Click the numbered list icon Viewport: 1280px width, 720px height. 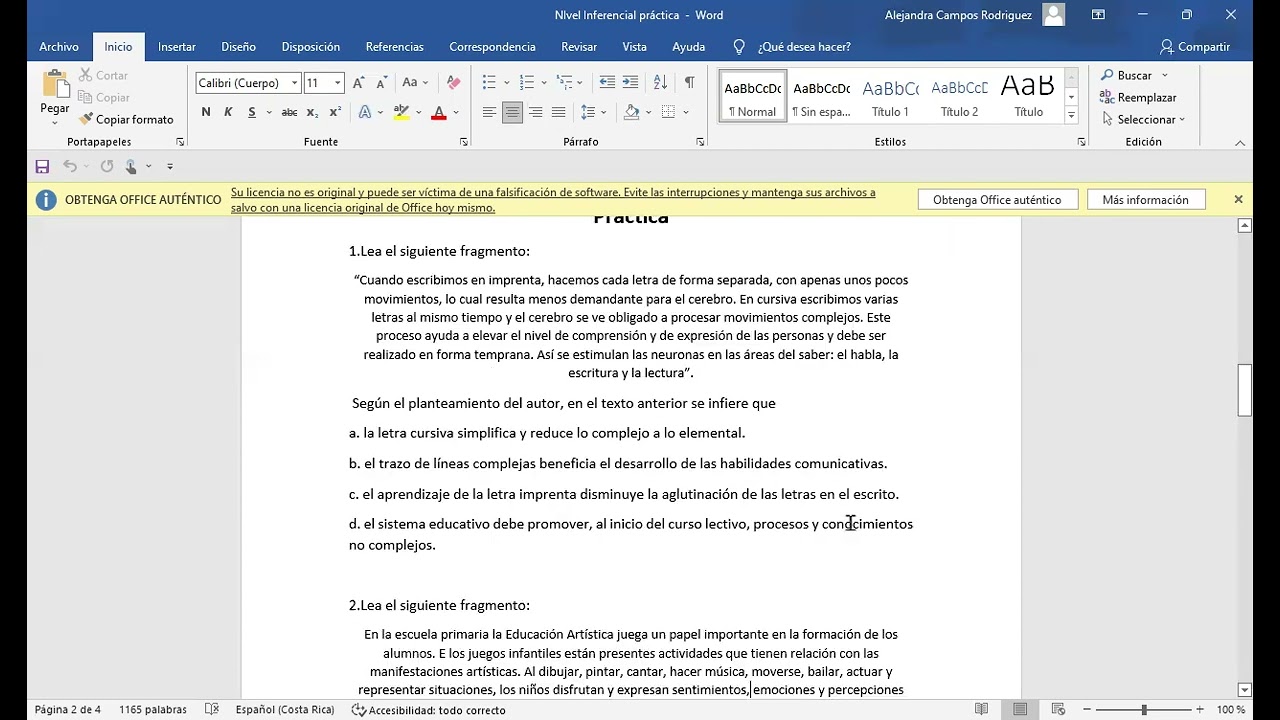(527, 83)
